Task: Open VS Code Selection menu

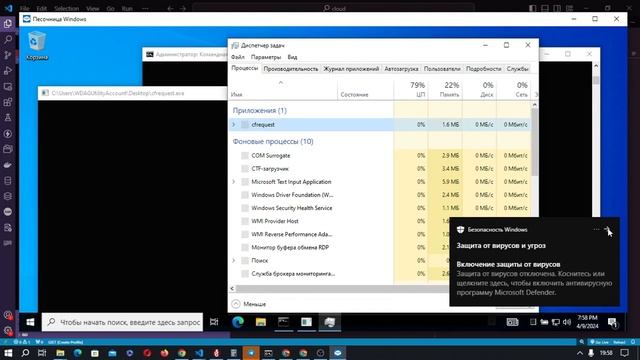Action: 67,8
